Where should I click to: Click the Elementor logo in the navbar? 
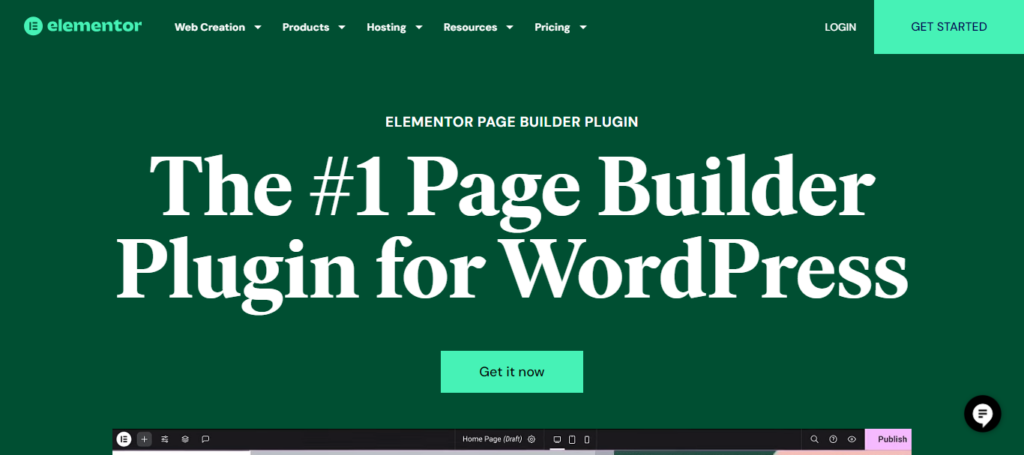pos(83,27)
